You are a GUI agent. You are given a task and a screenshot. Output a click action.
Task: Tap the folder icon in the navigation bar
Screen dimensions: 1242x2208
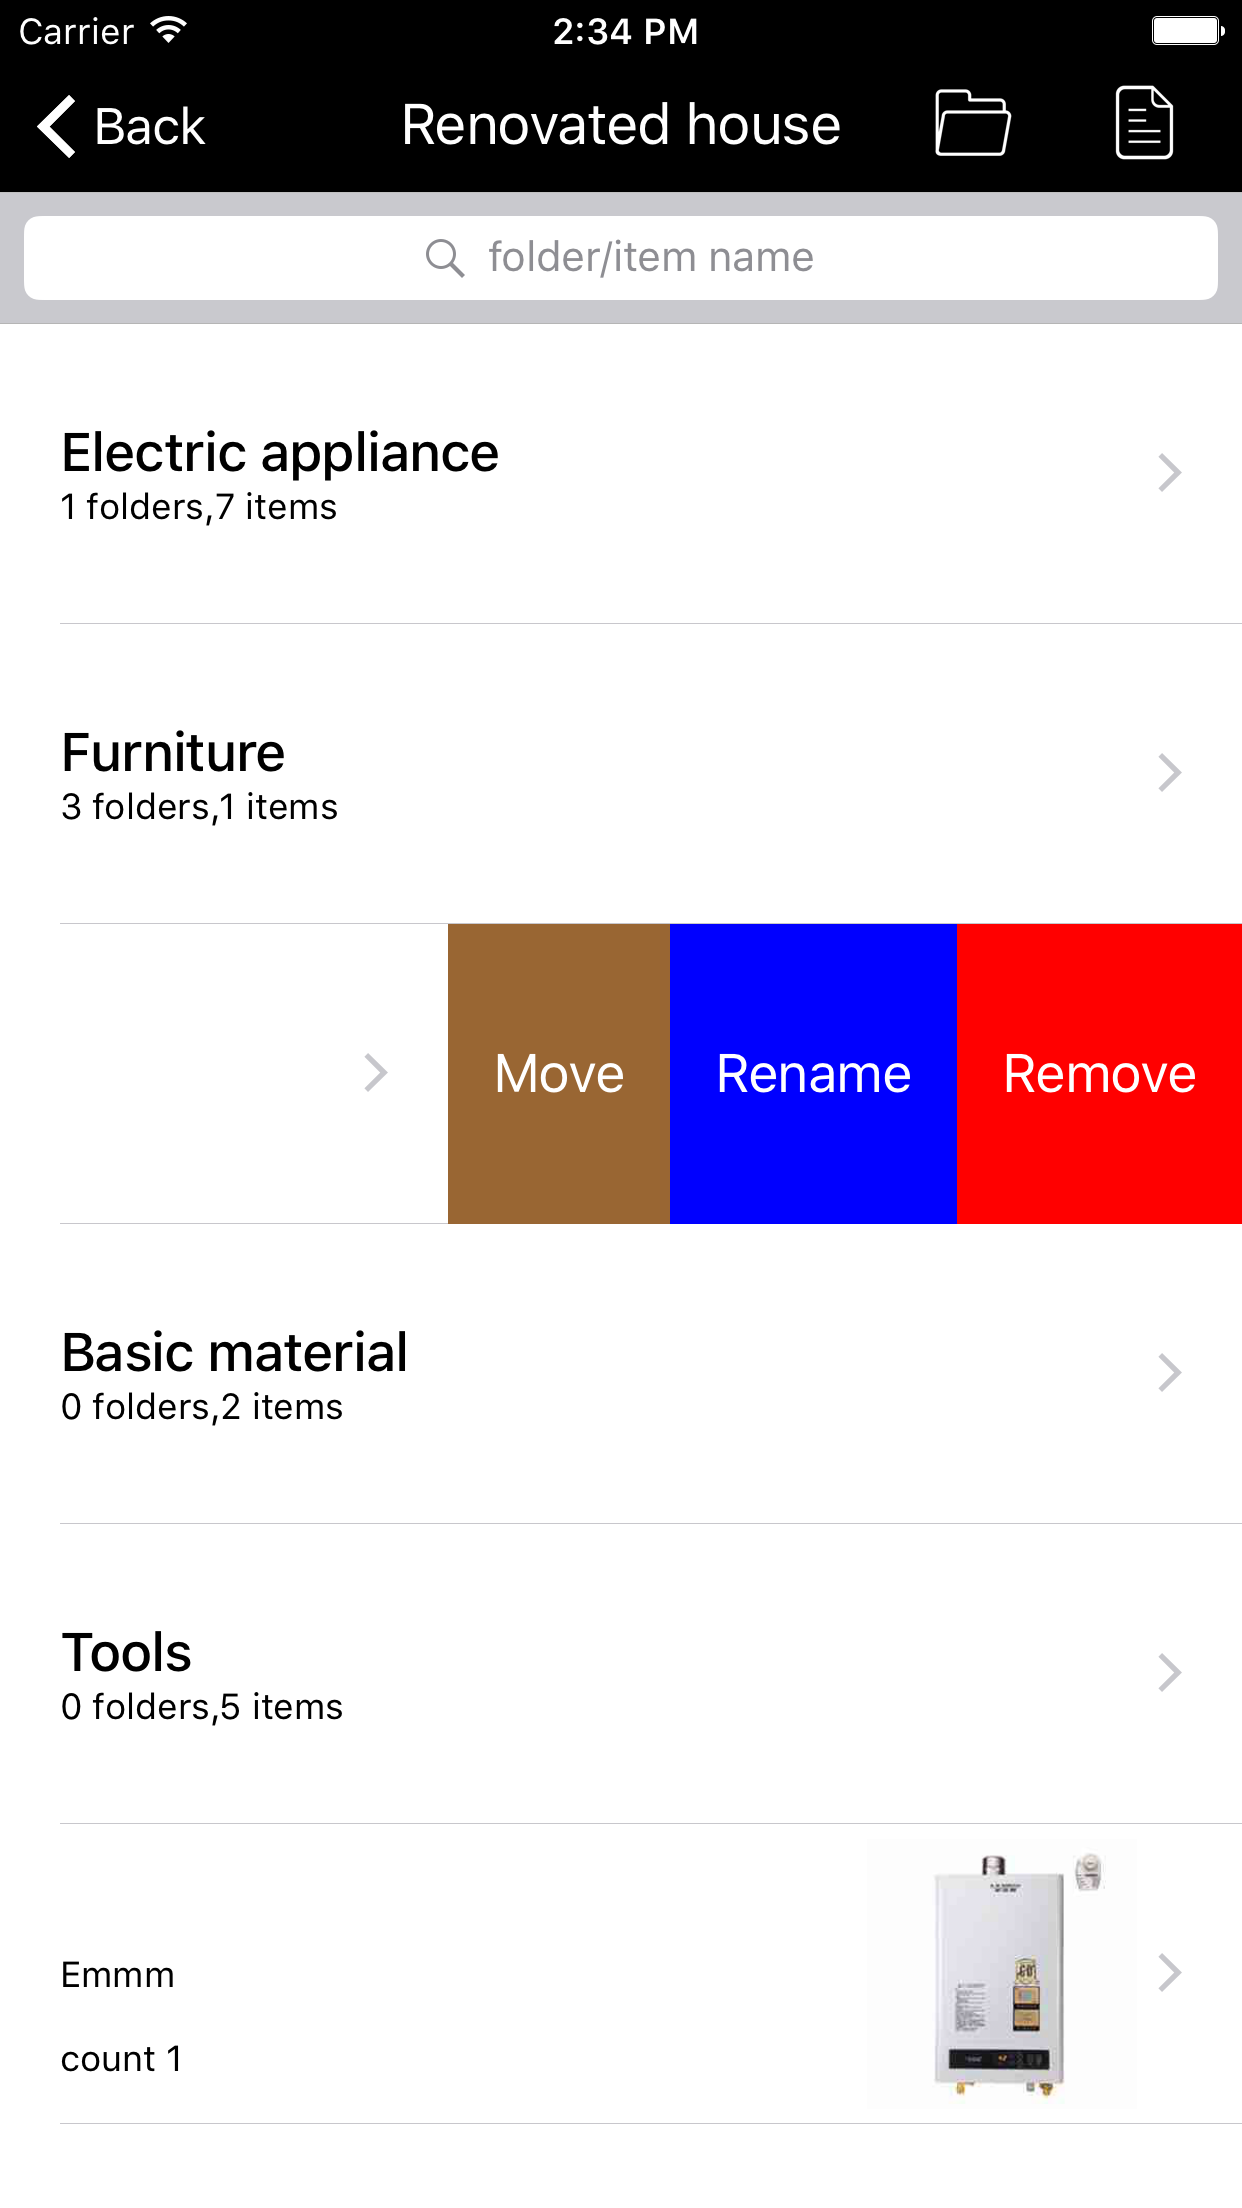pos(972,123)
